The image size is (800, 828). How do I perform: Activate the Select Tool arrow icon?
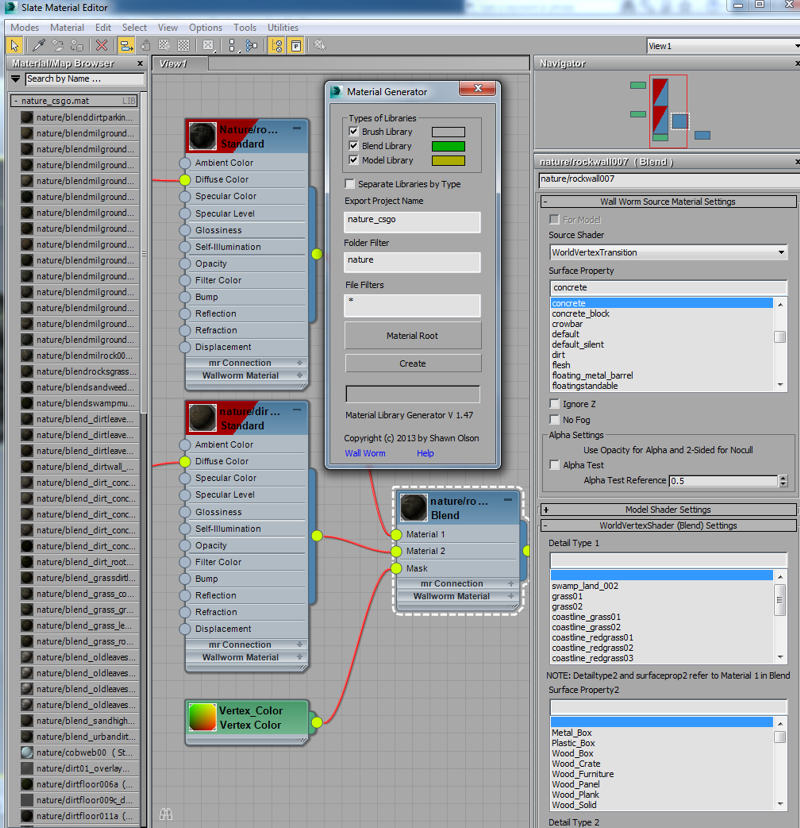tap(14, 45)
